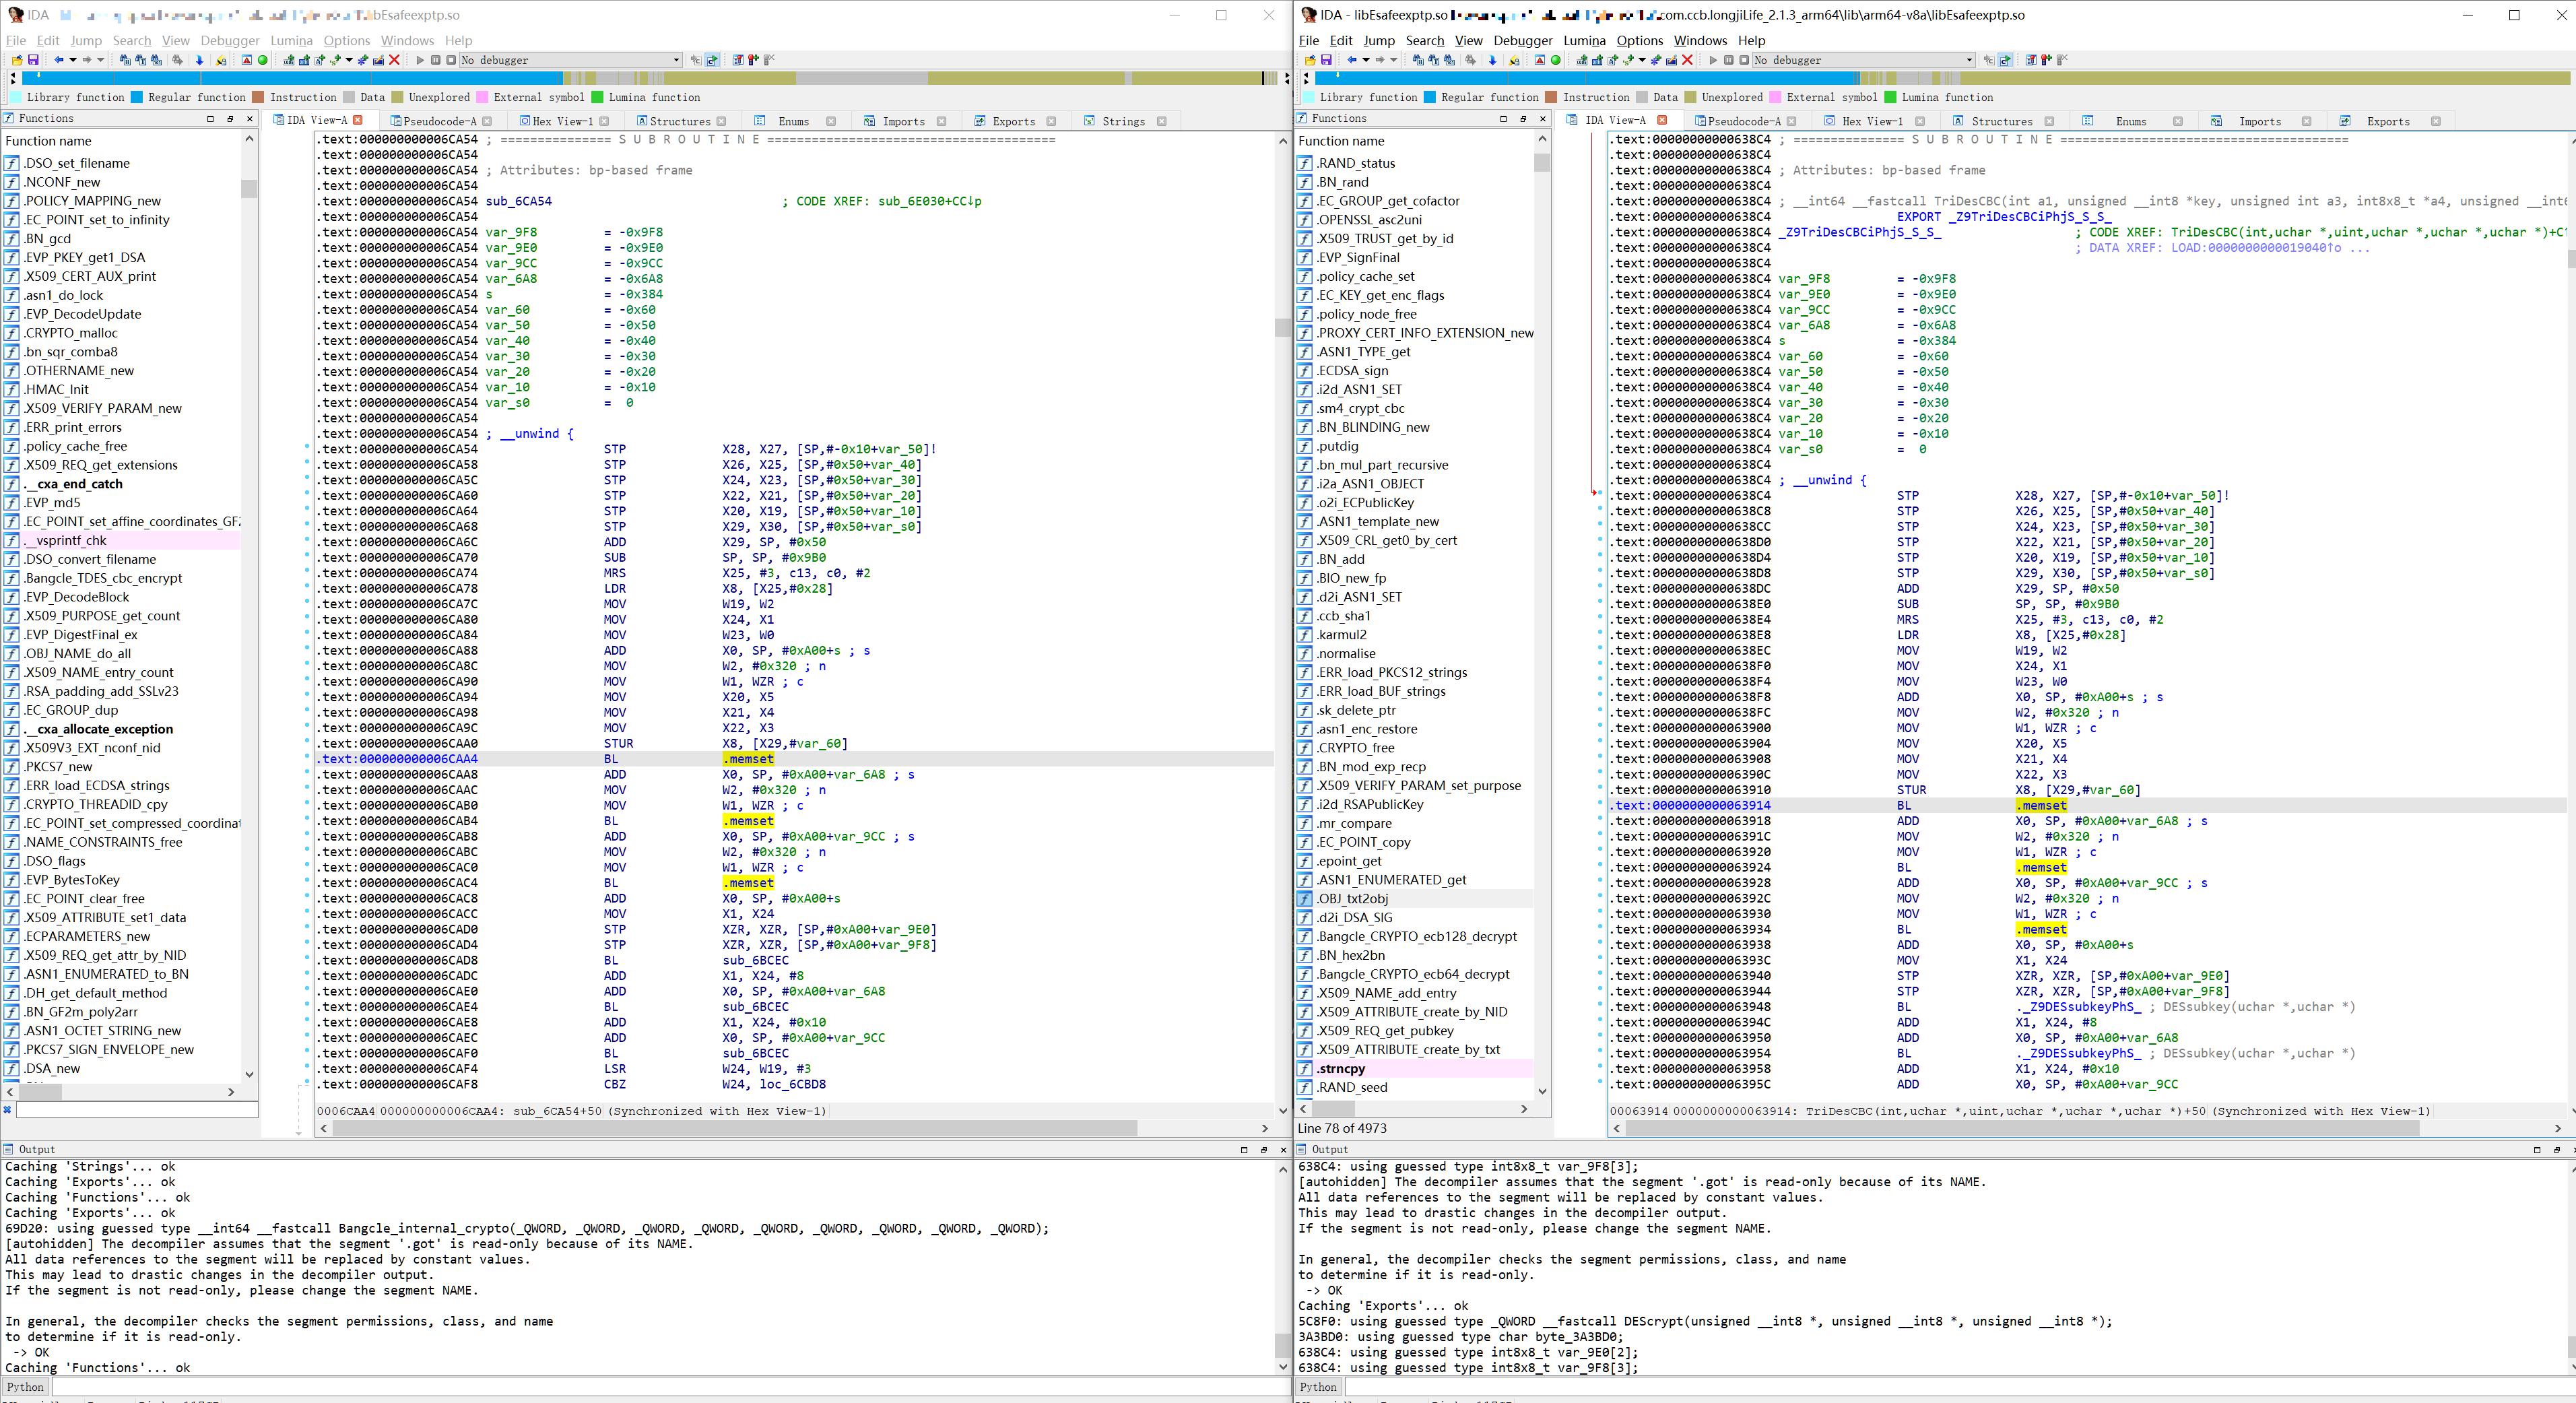Viewport: 2576px width, 1403px height.
Task: Open the 'No debugger' dropdown in the left window
Action: click(x=676, y=60)
